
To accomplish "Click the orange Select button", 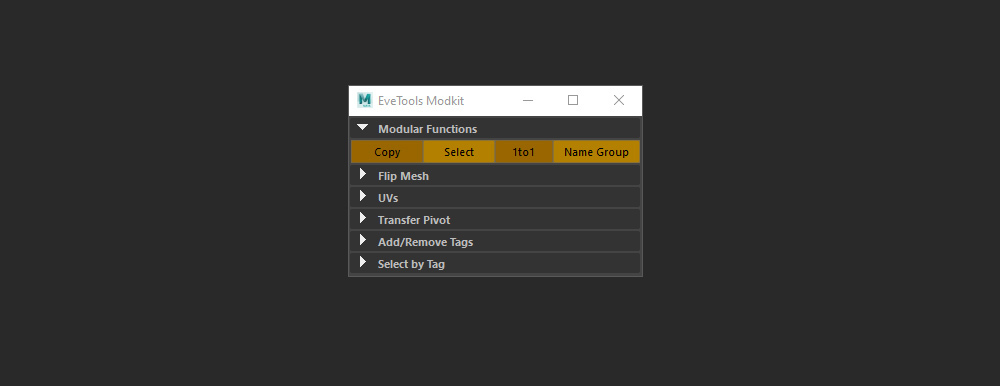I will 459,152.
